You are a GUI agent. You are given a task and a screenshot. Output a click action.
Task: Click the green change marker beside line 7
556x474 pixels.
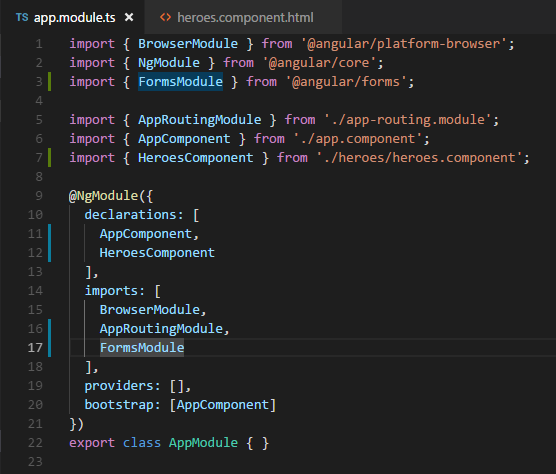point(50,158)
